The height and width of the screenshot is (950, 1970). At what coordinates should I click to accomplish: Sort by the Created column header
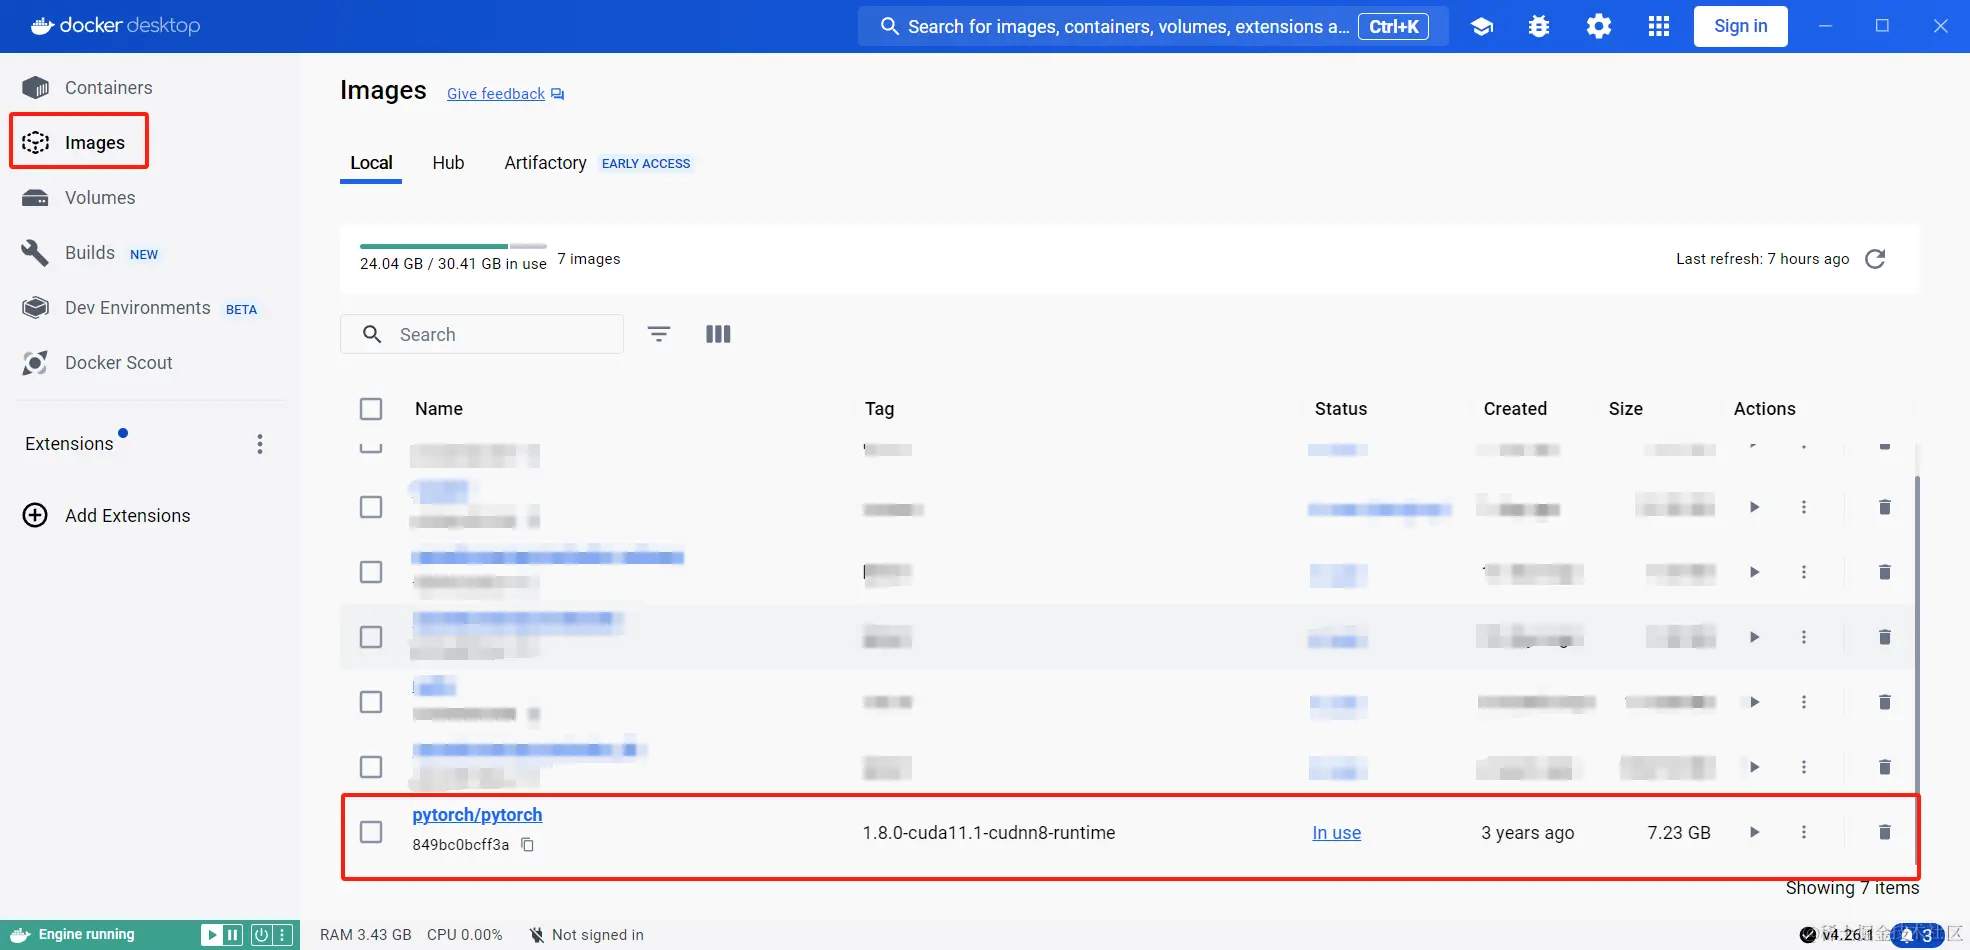(1515, 409)
